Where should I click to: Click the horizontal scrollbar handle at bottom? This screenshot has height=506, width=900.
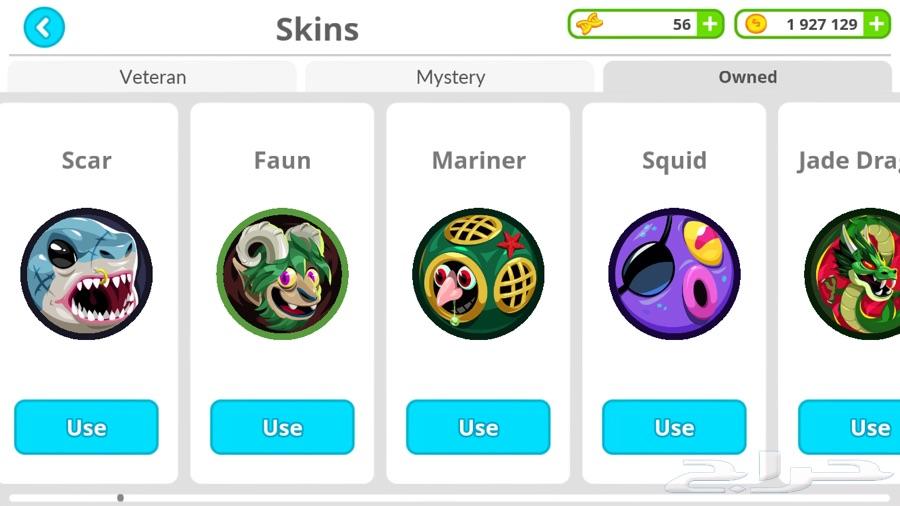pos(121,498)
